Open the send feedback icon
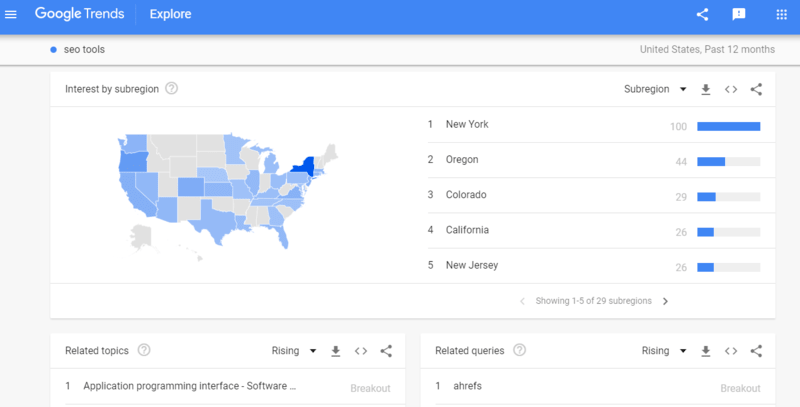The width and height of the screenshot is (800, 407). pos(739,15)
